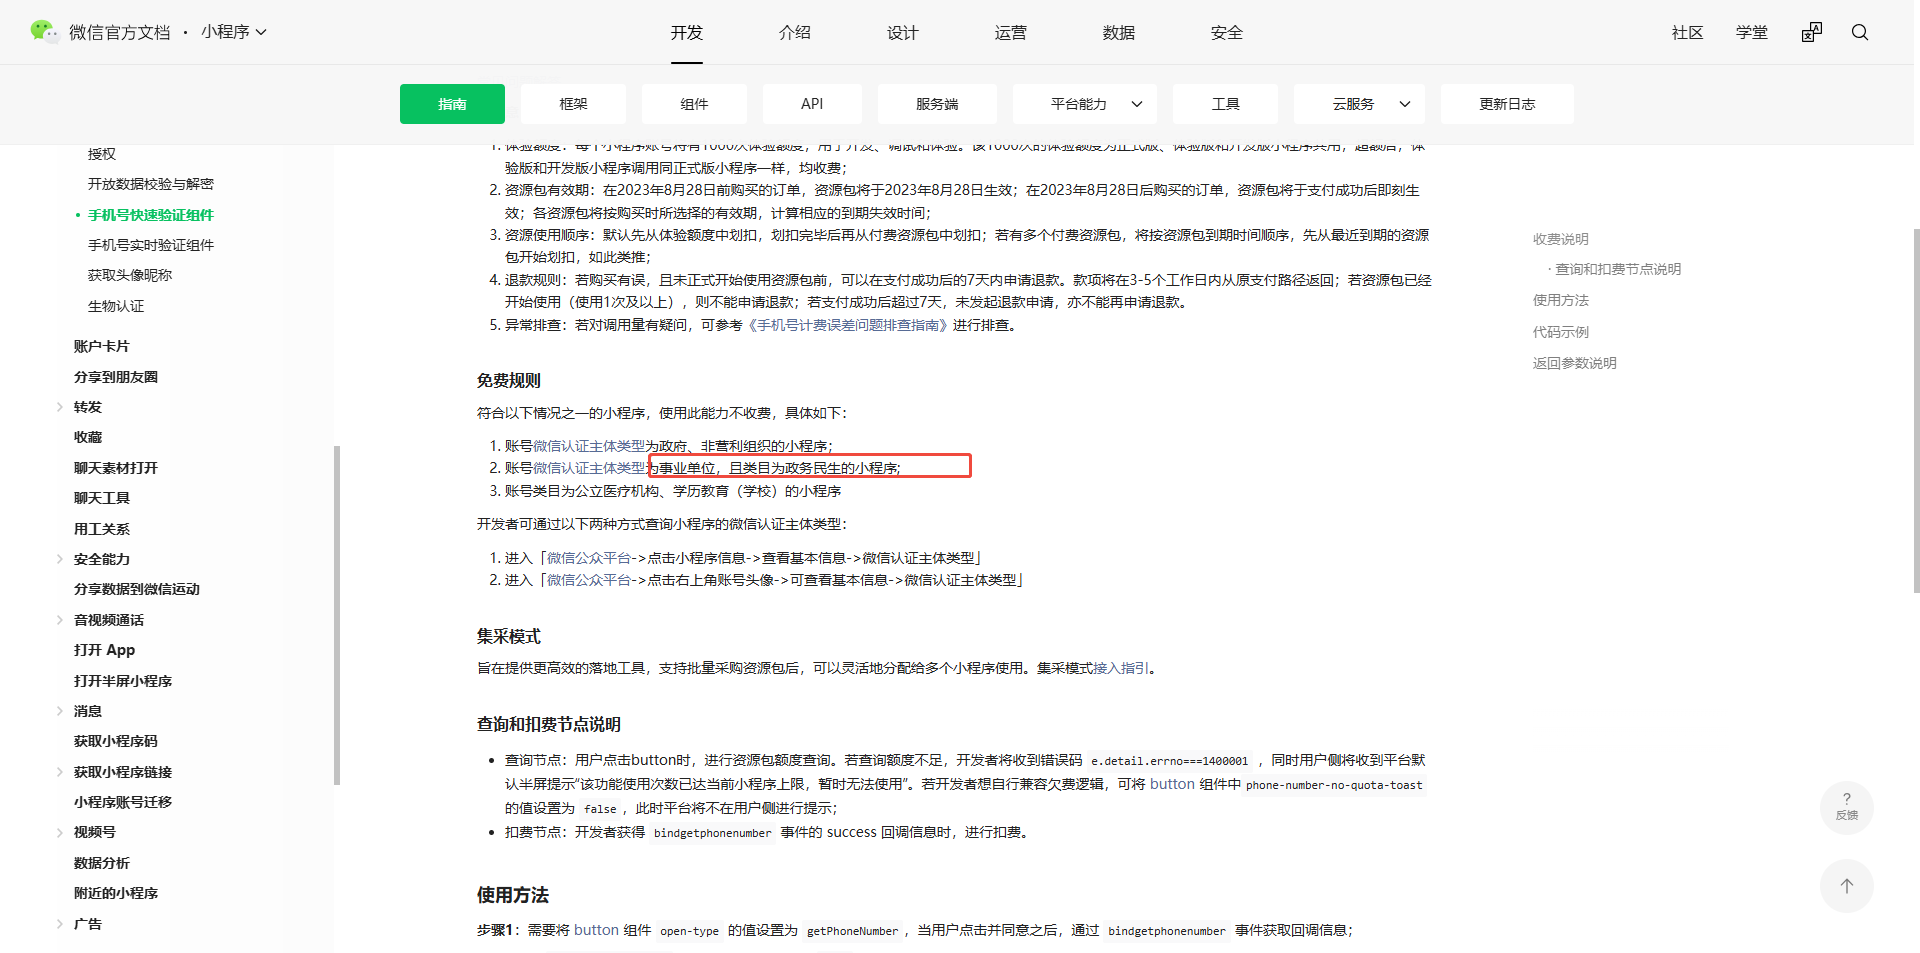The height and width of the screenshot is (953, 1920).
Task: Open 微信官方文档 home link
Action: click(x=120, y=32)
